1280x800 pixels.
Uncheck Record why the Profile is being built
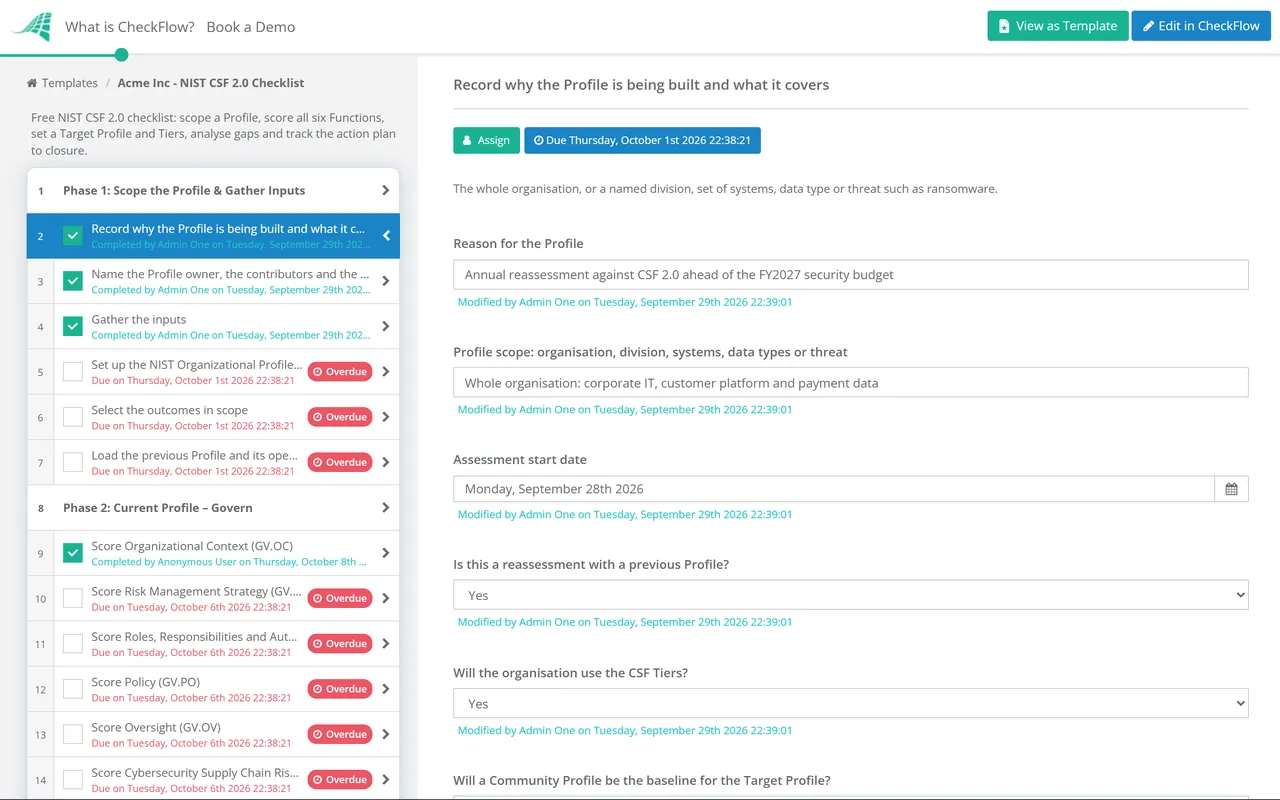(x=73, y=236)
